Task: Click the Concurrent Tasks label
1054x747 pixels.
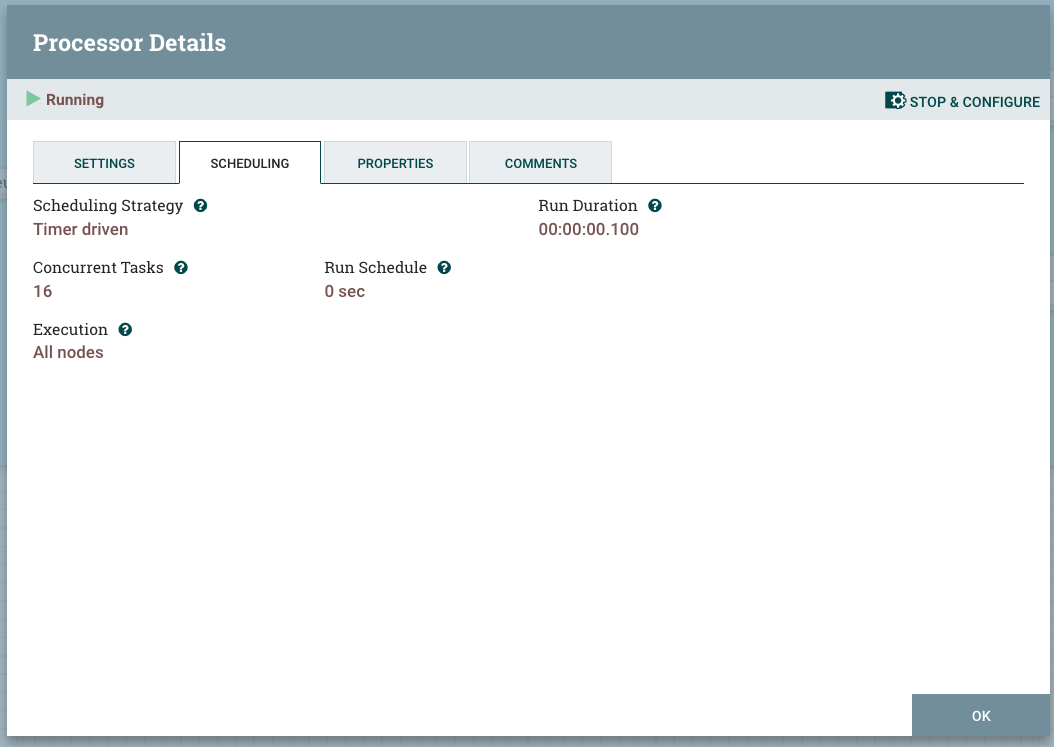Action: pos(98,268)
